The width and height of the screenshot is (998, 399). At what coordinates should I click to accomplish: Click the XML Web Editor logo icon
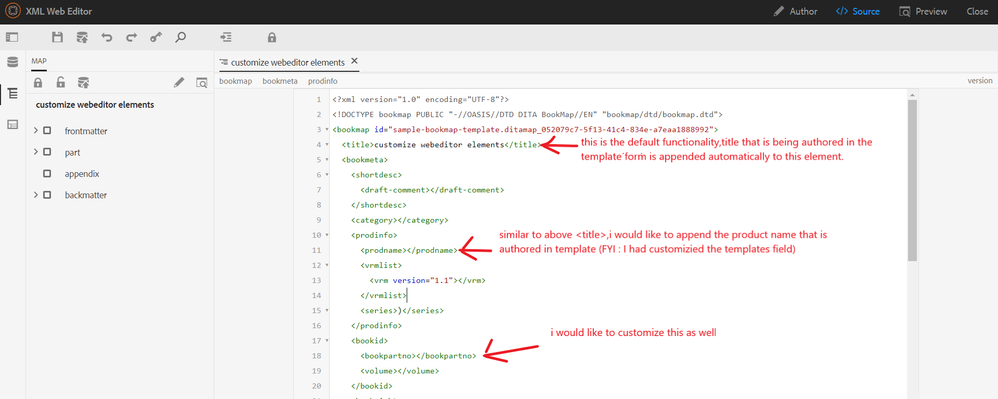click(12, 11)
